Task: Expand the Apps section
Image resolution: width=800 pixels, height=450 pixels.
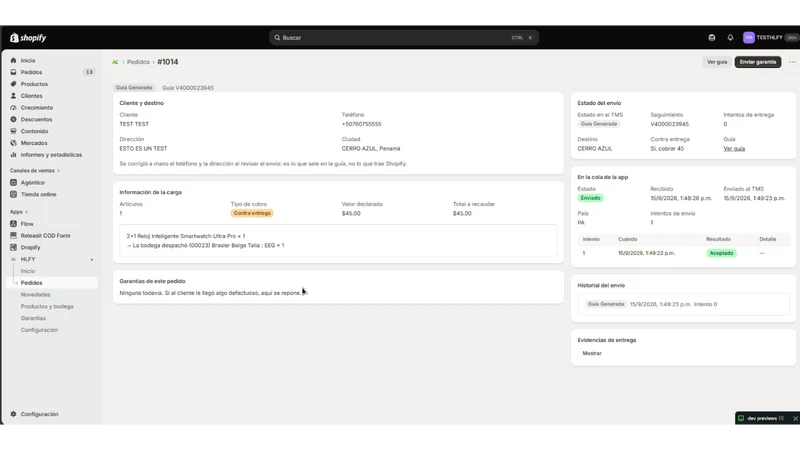Action: click(x=19, y=212)
